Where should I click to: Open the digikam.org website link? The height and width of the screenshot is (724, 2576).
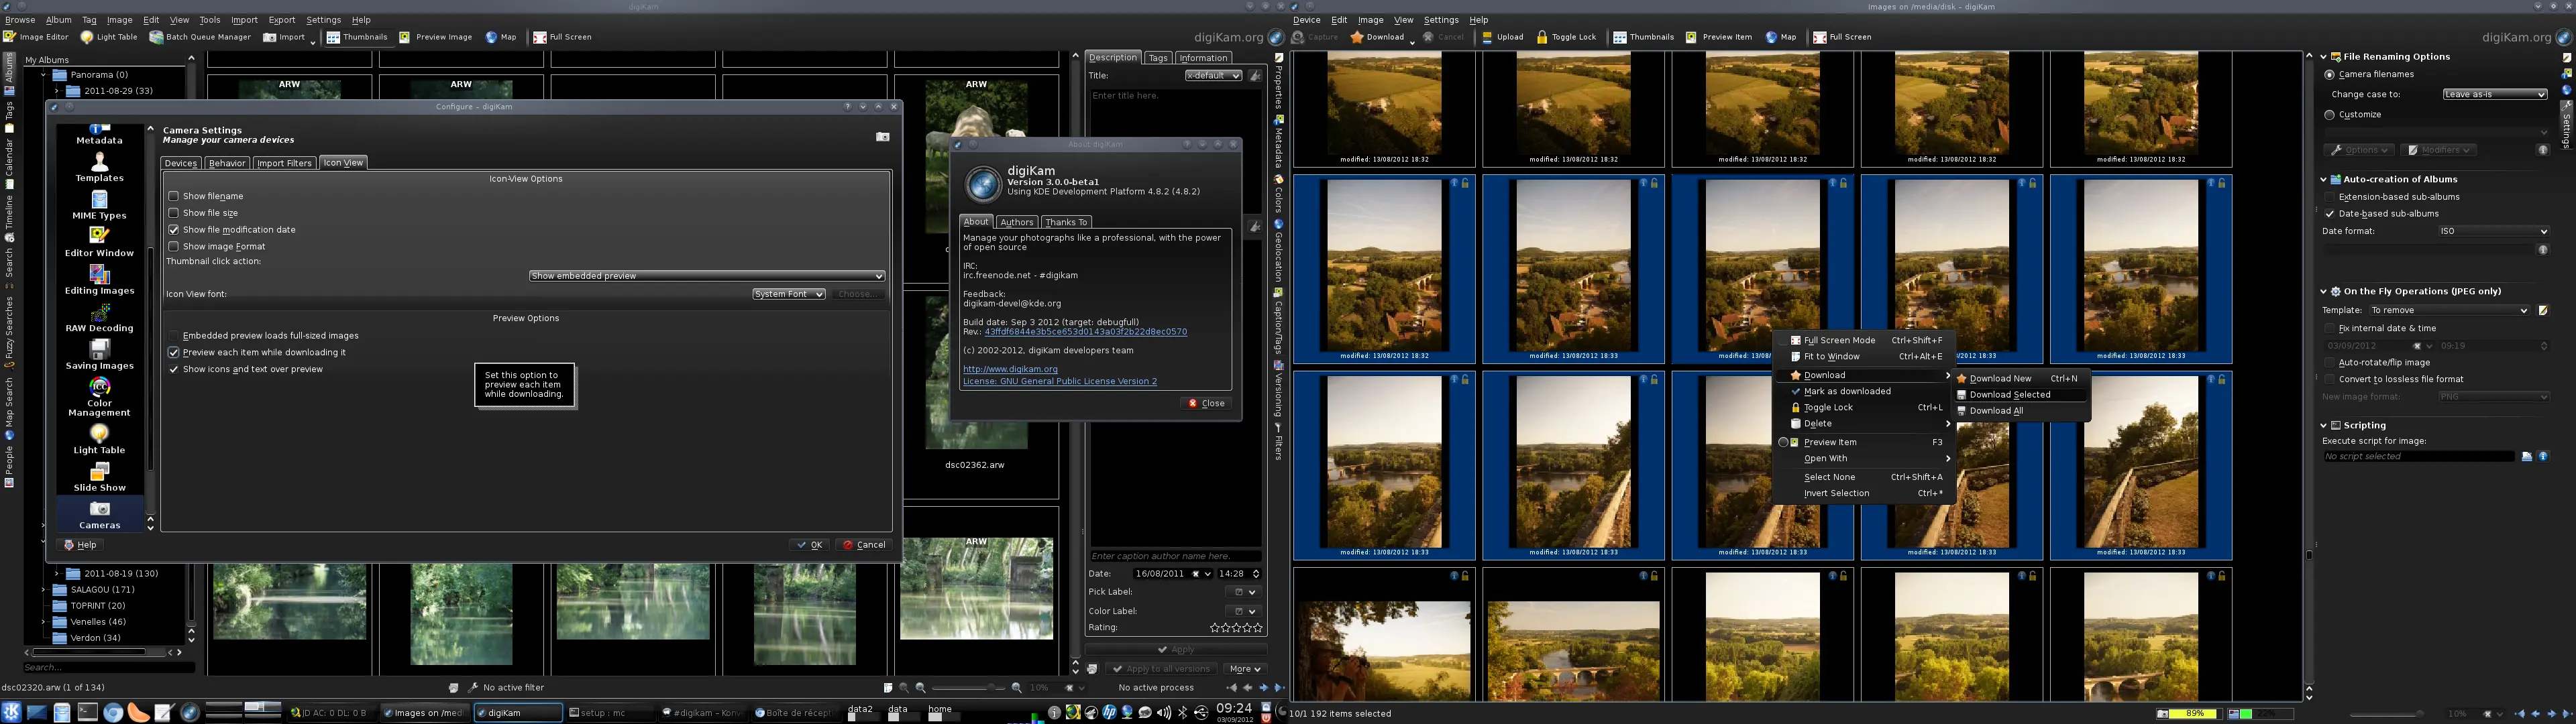1010,368
